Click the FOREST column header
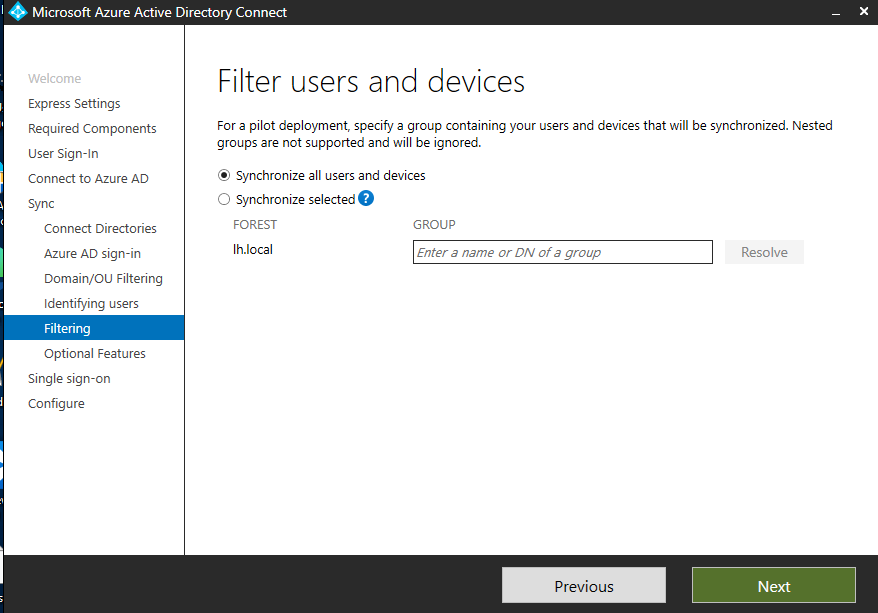This screenshot has height=613, width=878. click(x=255, y=224)
